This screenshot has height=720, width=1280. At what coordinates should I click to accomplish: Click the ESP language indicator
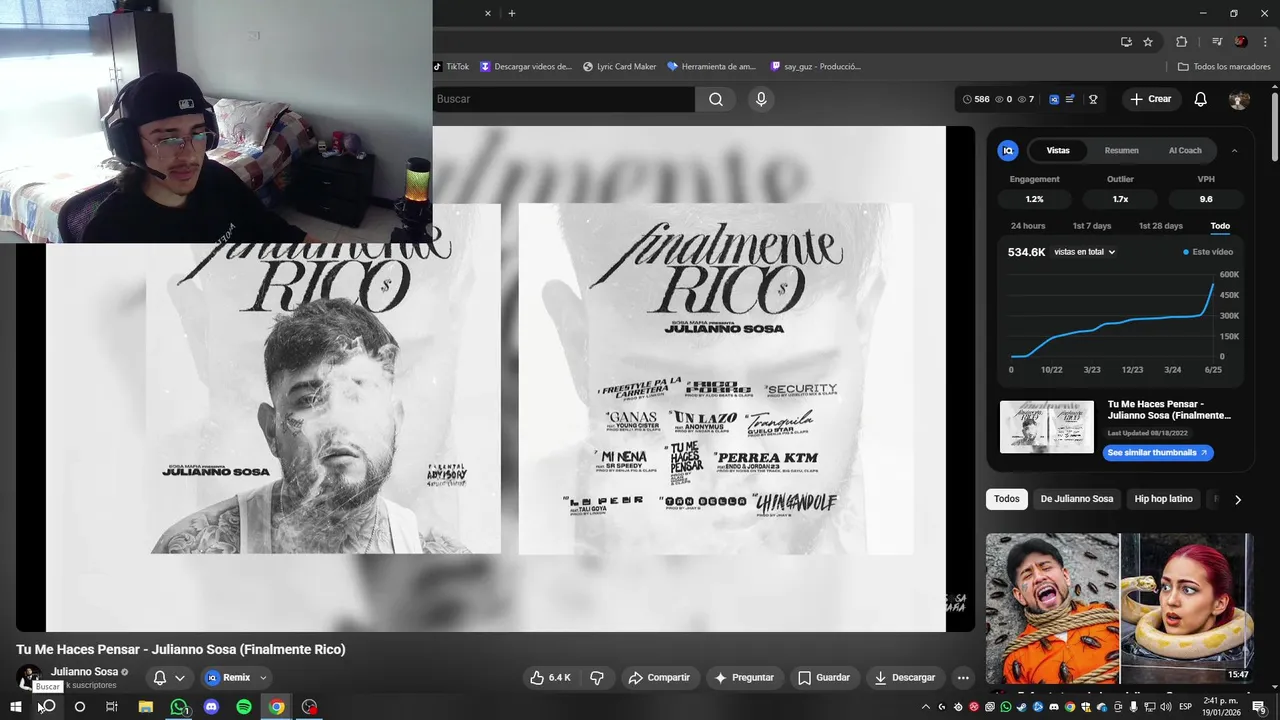[x=1185, y=707]
